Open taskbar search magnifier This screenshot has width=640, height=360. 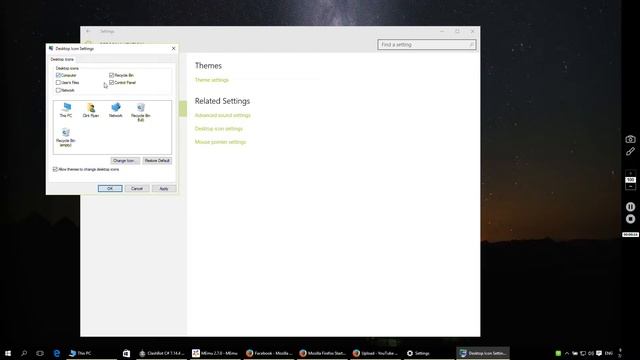point(24,353)
